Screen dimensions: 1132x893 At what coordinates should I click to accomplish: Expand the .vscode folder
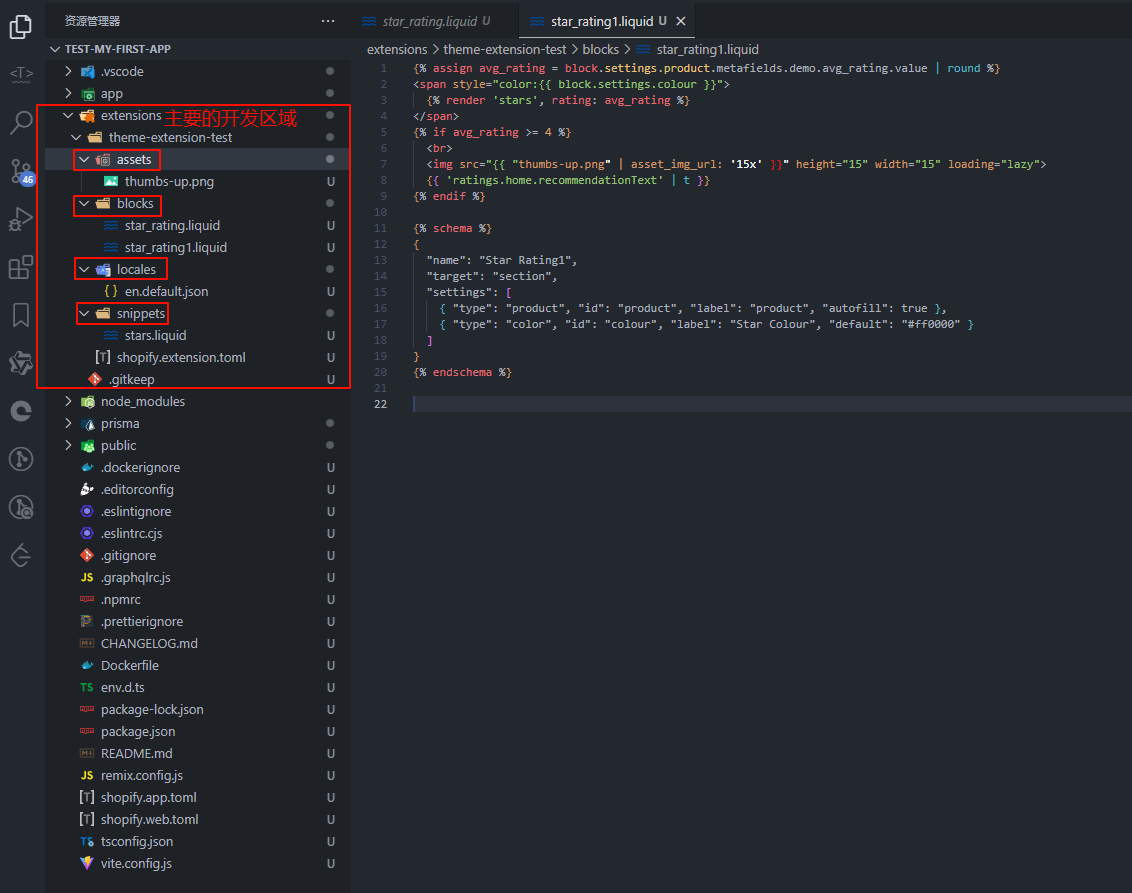point(69,72)
